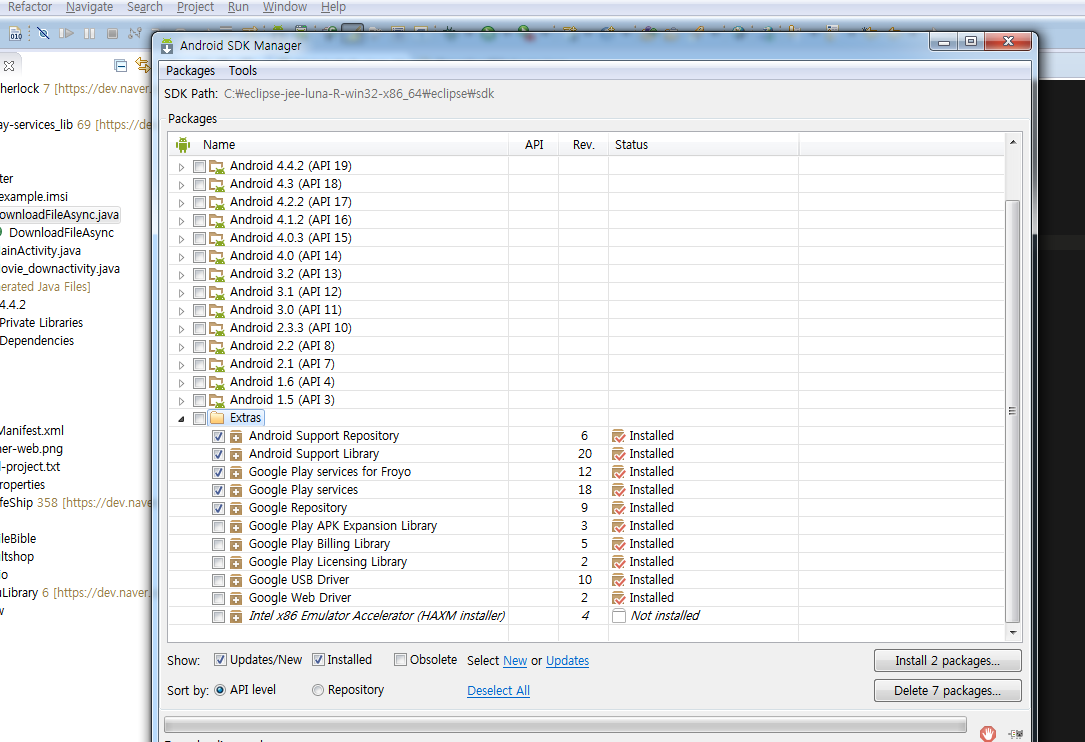Enable the Obsolete show filter checkbox
Screen dimensions: 1085x742
400,660
